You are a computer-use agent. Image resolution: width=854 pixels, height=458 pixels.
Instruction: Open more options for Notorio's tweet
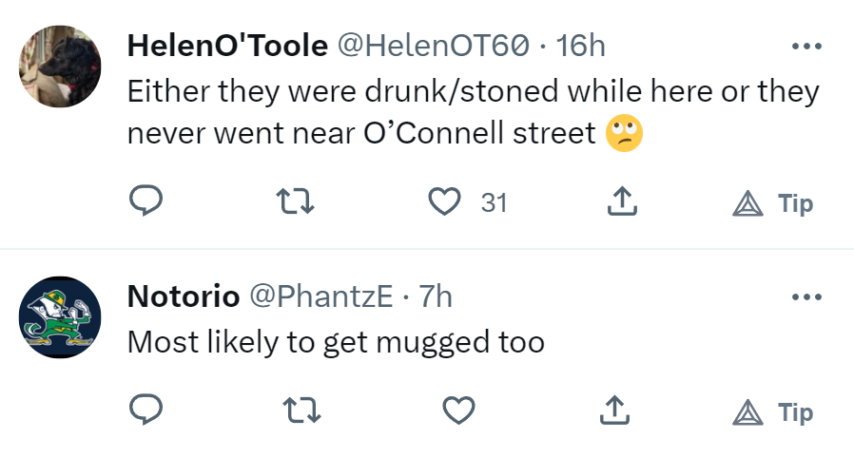coord(806,297)
